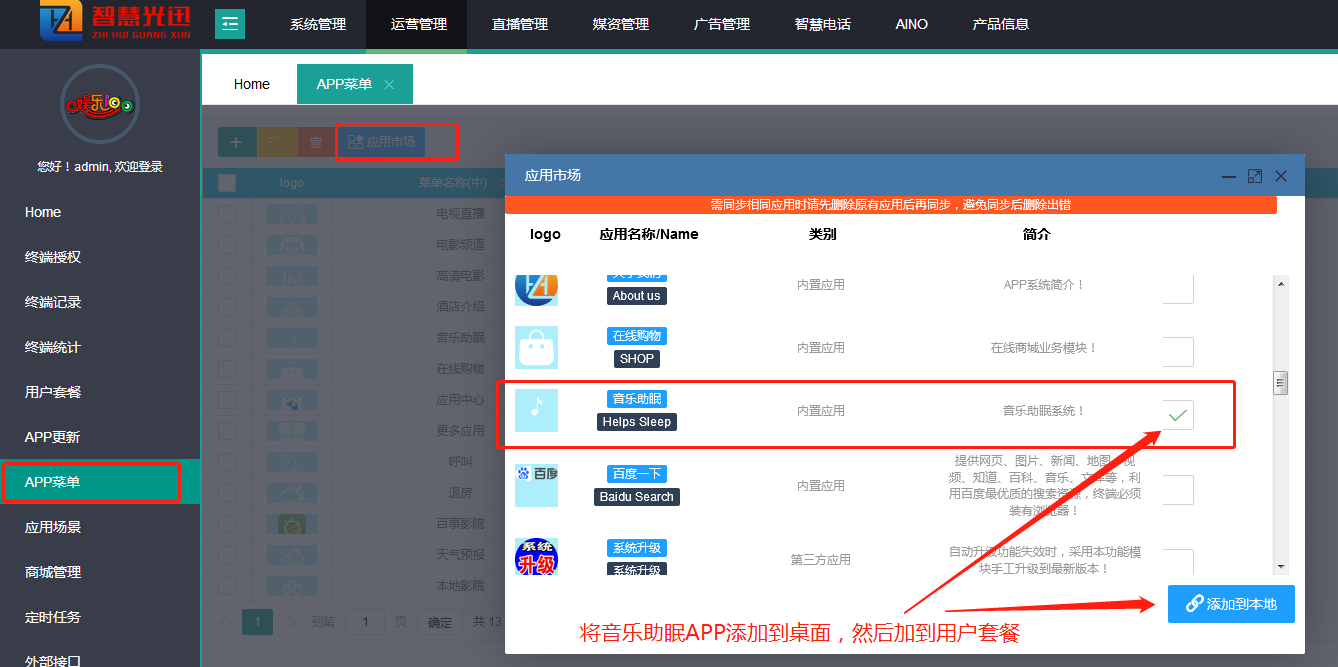Close the APP菜单 tab with its X icon
Image resolution: width=1338 pixels, height=667 pixels.
click(389, 85)
